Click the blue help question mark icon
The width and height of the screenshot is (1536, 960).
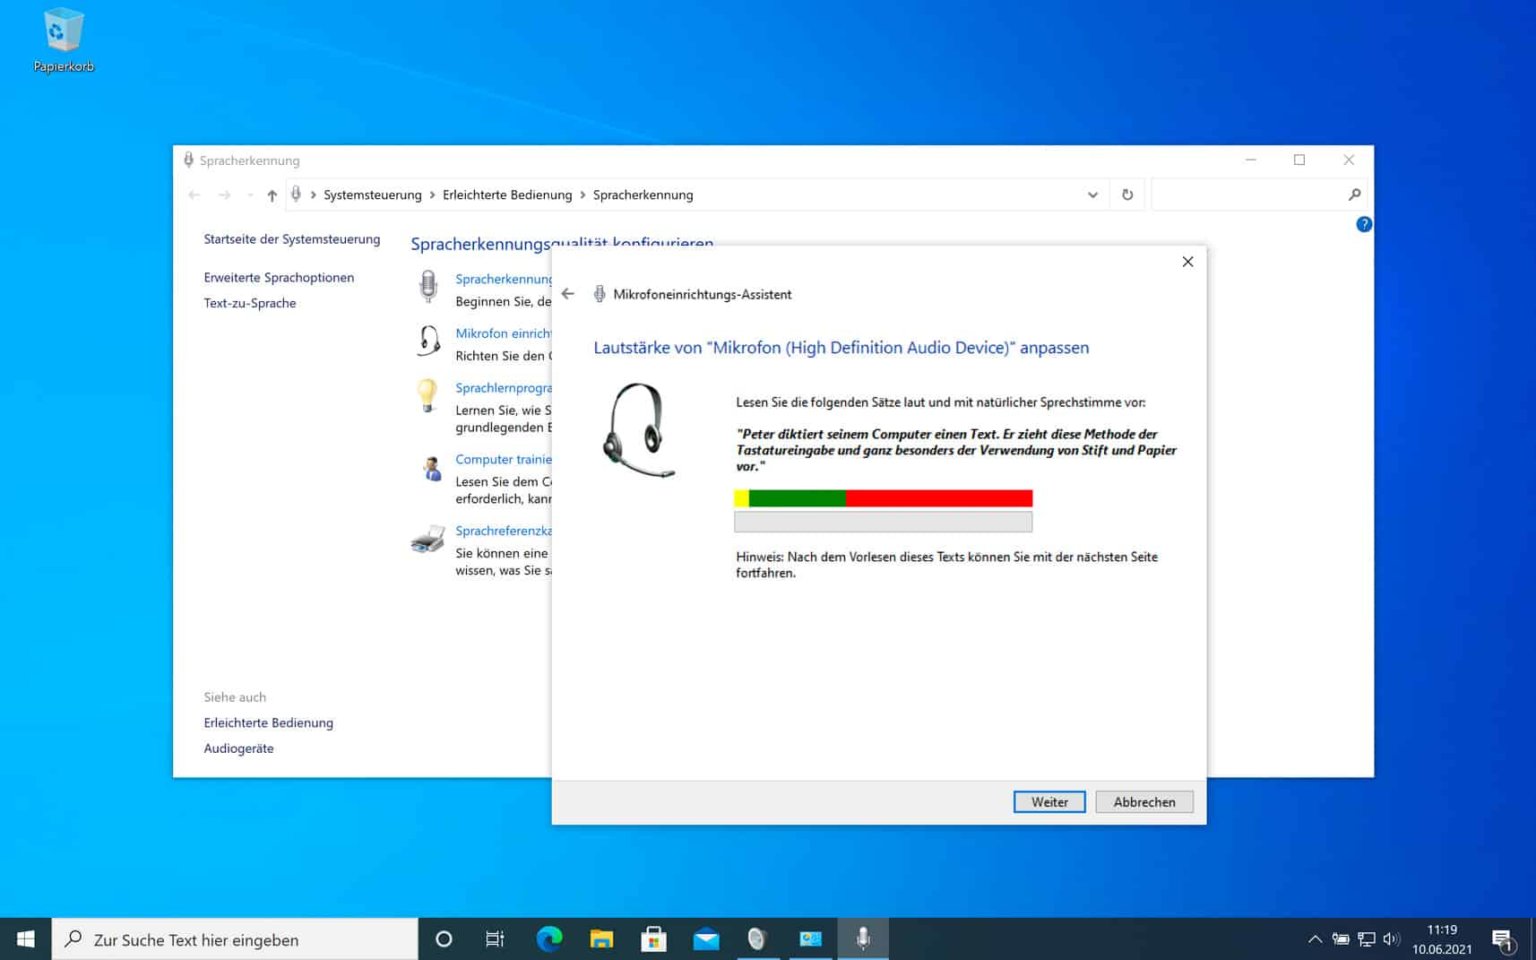[x=1363, y=224]
